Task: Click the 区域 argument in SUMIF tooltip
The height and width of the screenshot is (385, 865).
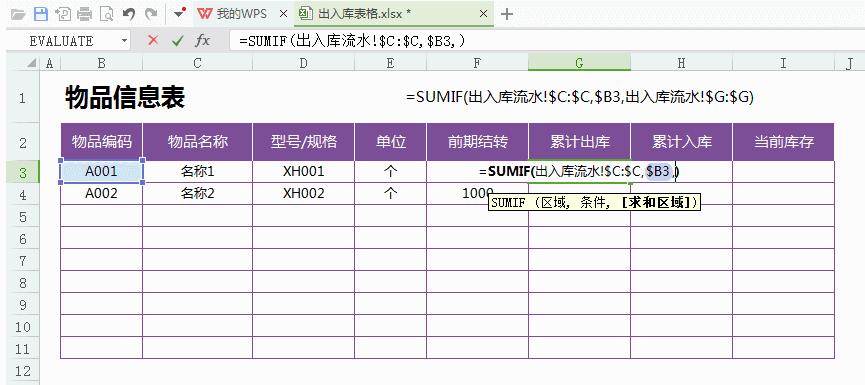Action: pyautogui.click(x=553, y=202)
